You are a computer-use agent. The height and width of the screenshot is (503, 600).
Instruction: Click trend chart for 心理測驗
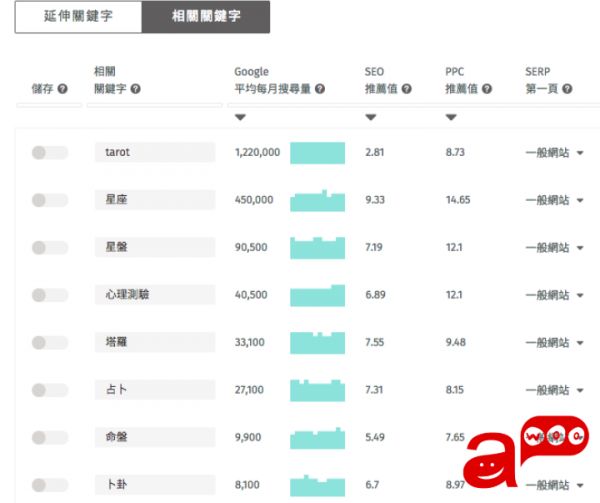click(x=318, y=295)
